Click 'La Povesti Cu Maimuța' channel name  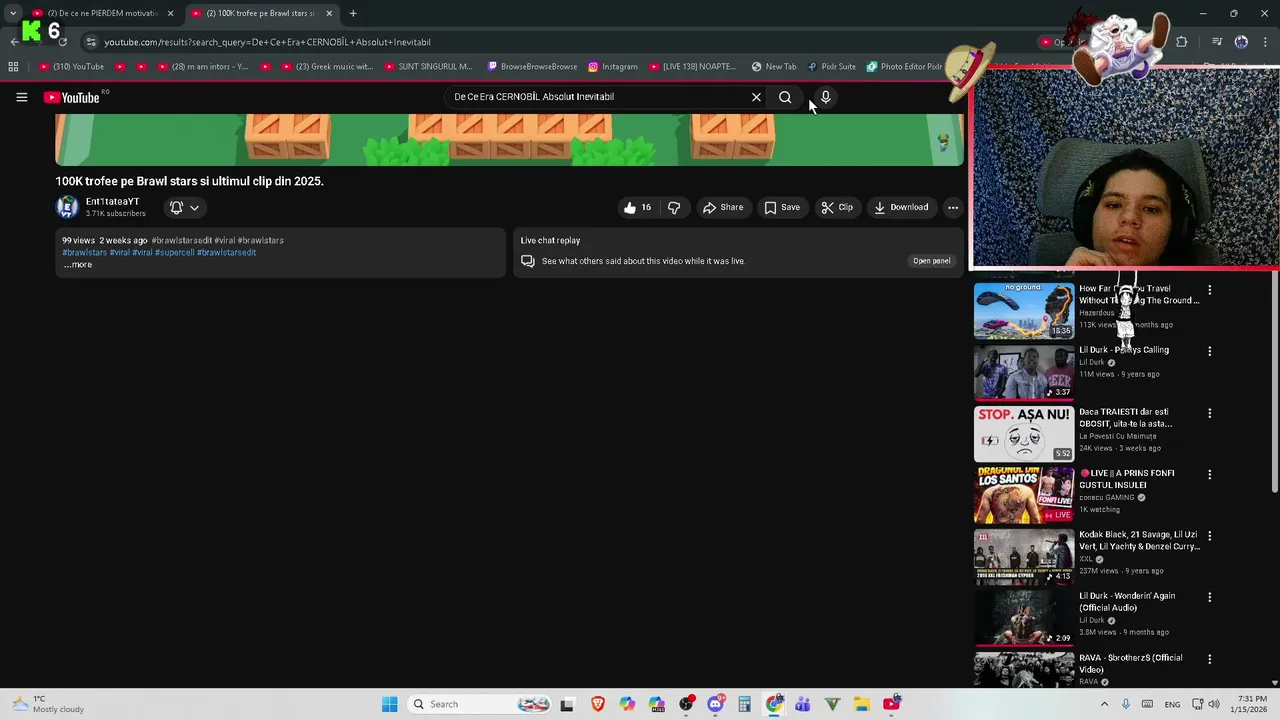click(x=1117, y=436)
